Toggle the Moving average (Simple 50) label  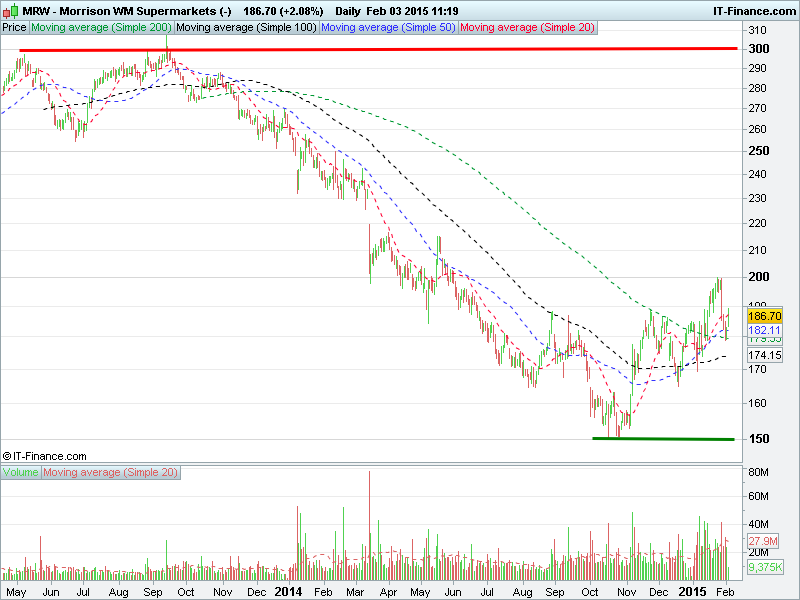[x=388, y=27]
